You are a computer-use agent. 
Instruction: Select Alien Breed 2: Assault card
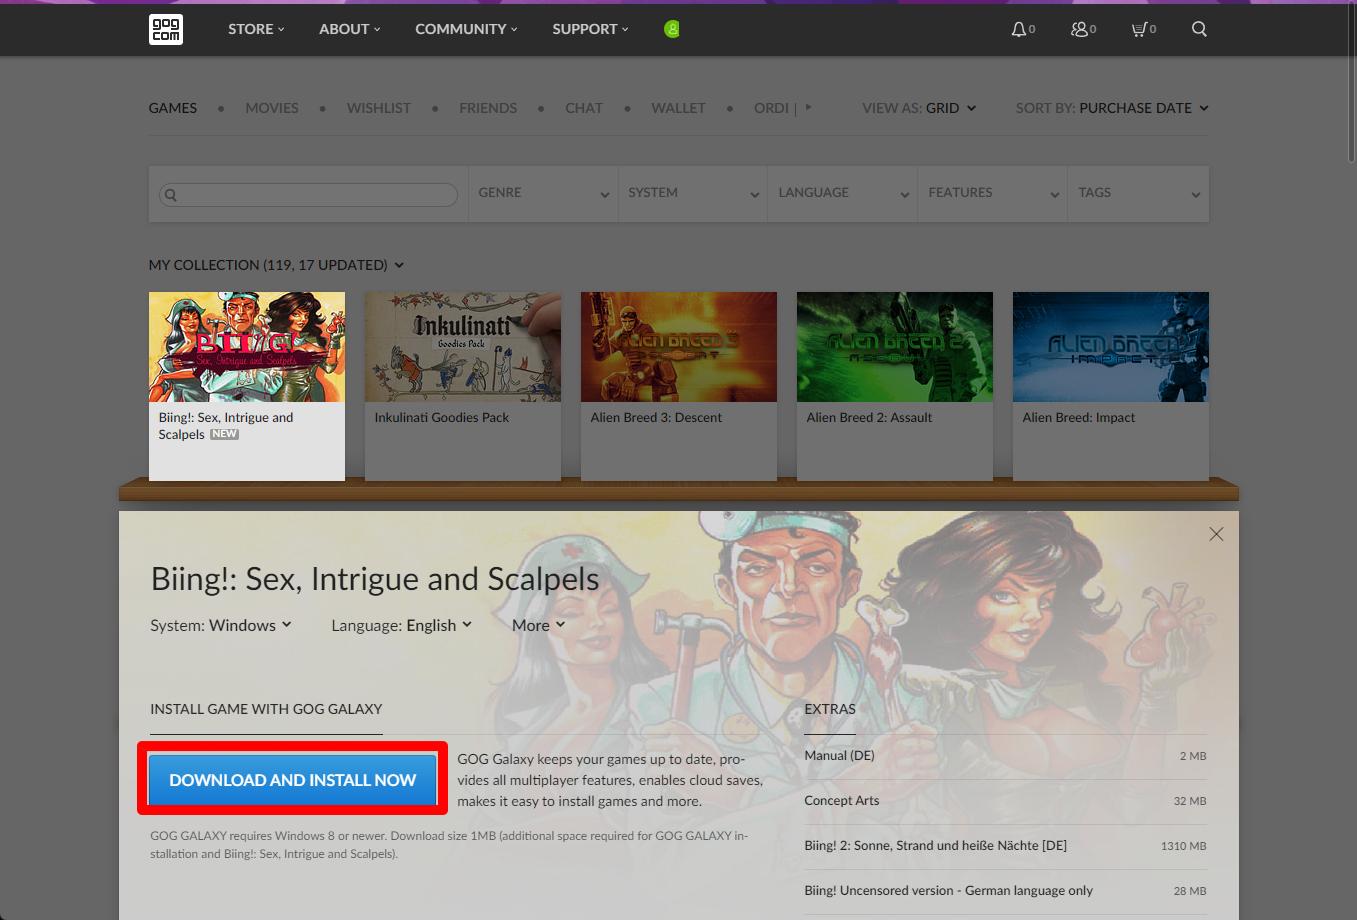point(895,386)
